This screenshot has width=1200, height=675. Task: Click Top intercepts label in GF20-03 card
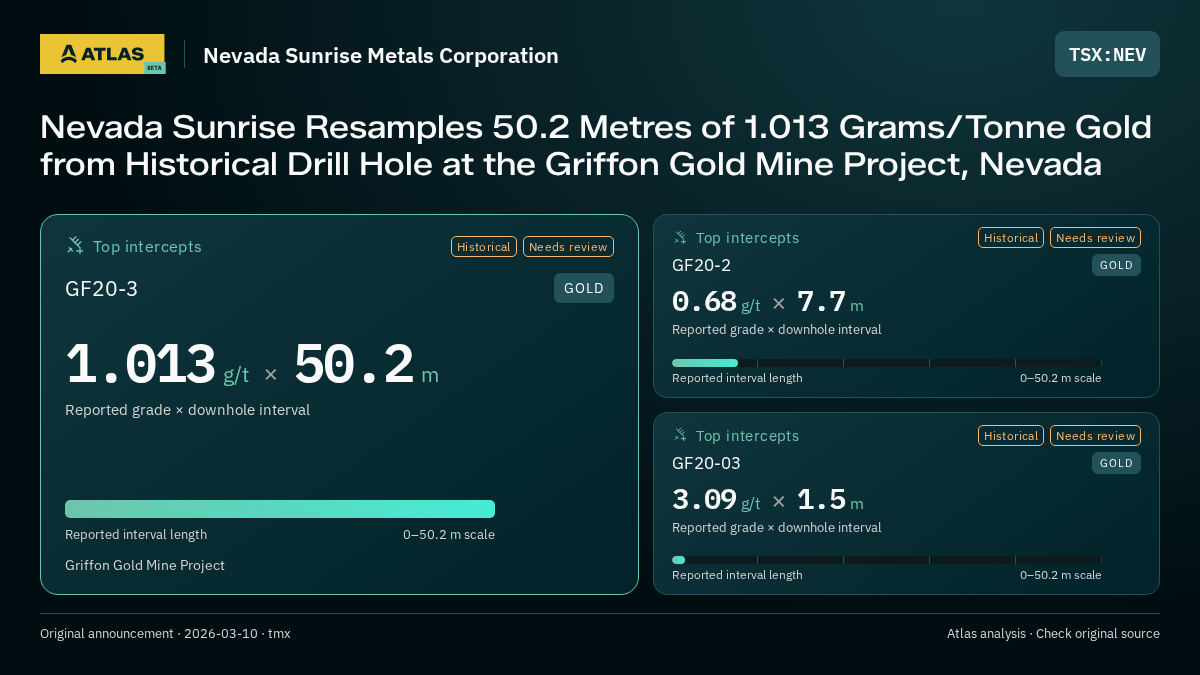[747, 436]
